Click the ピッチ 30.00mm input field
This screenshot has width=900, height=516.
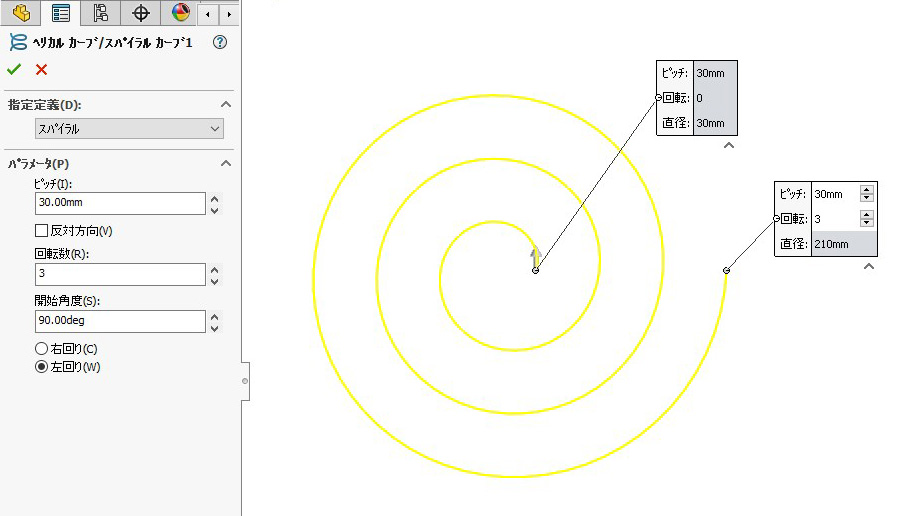119,203
